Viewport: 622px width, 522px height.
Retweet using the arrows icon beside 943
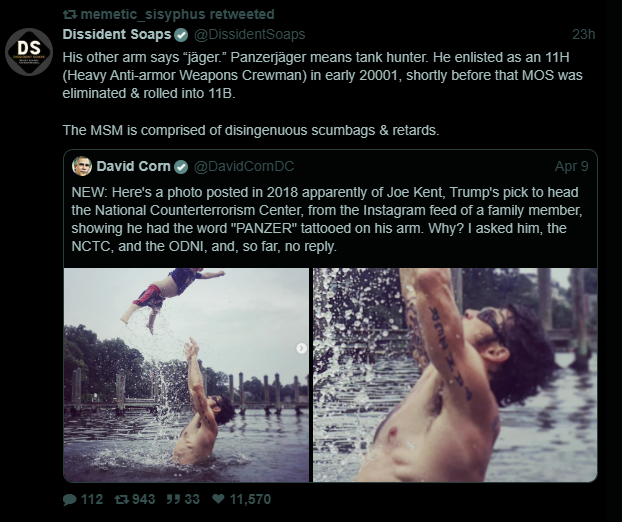coord(122,499)
